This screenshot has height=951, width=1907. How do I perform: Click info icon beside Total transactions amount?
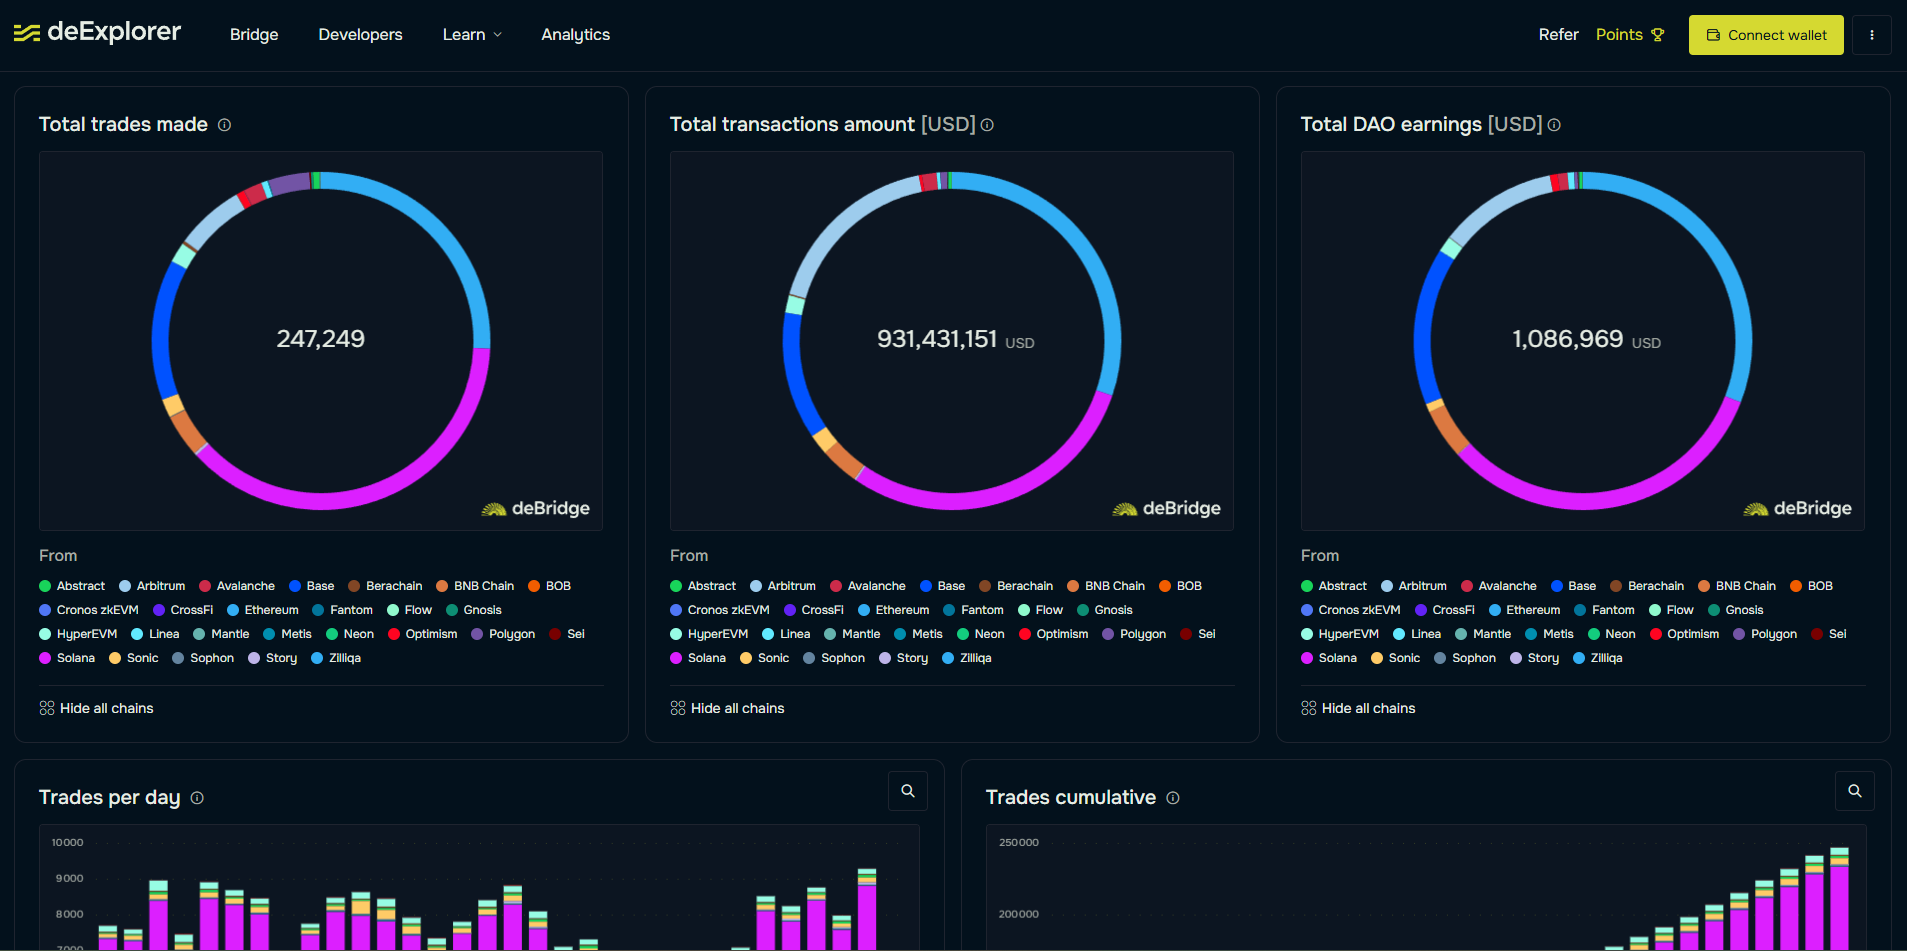987,125
